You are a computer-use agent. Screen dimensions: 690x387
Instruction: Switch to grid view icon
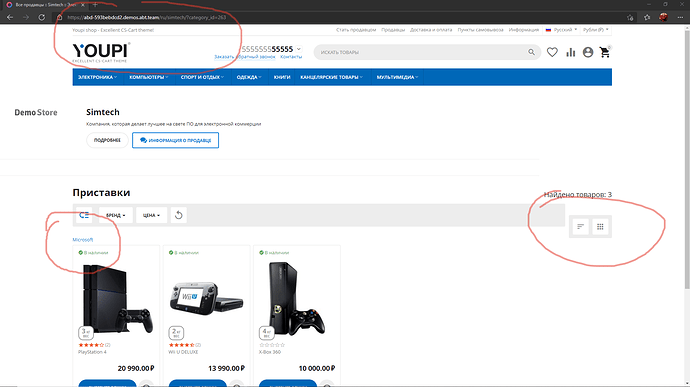pos(600,227)
